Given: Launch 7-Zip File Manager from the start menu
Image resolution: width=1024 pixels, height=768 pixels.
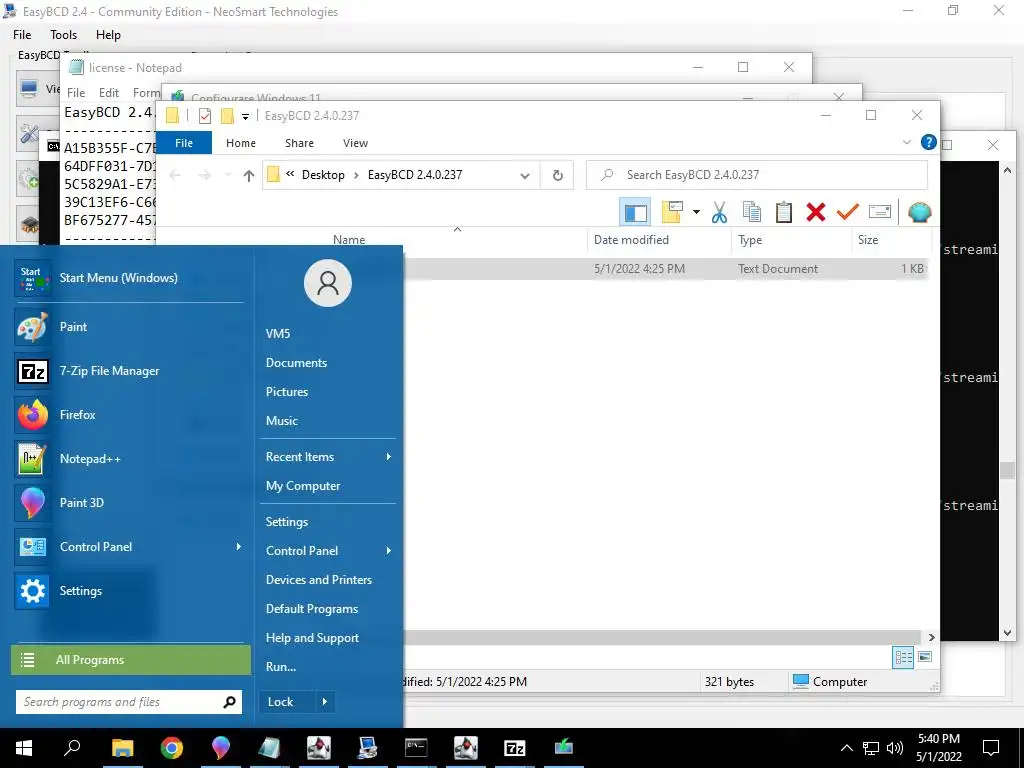Looking at the screenshot, I should pyautogui.click(x=129, y=371).
